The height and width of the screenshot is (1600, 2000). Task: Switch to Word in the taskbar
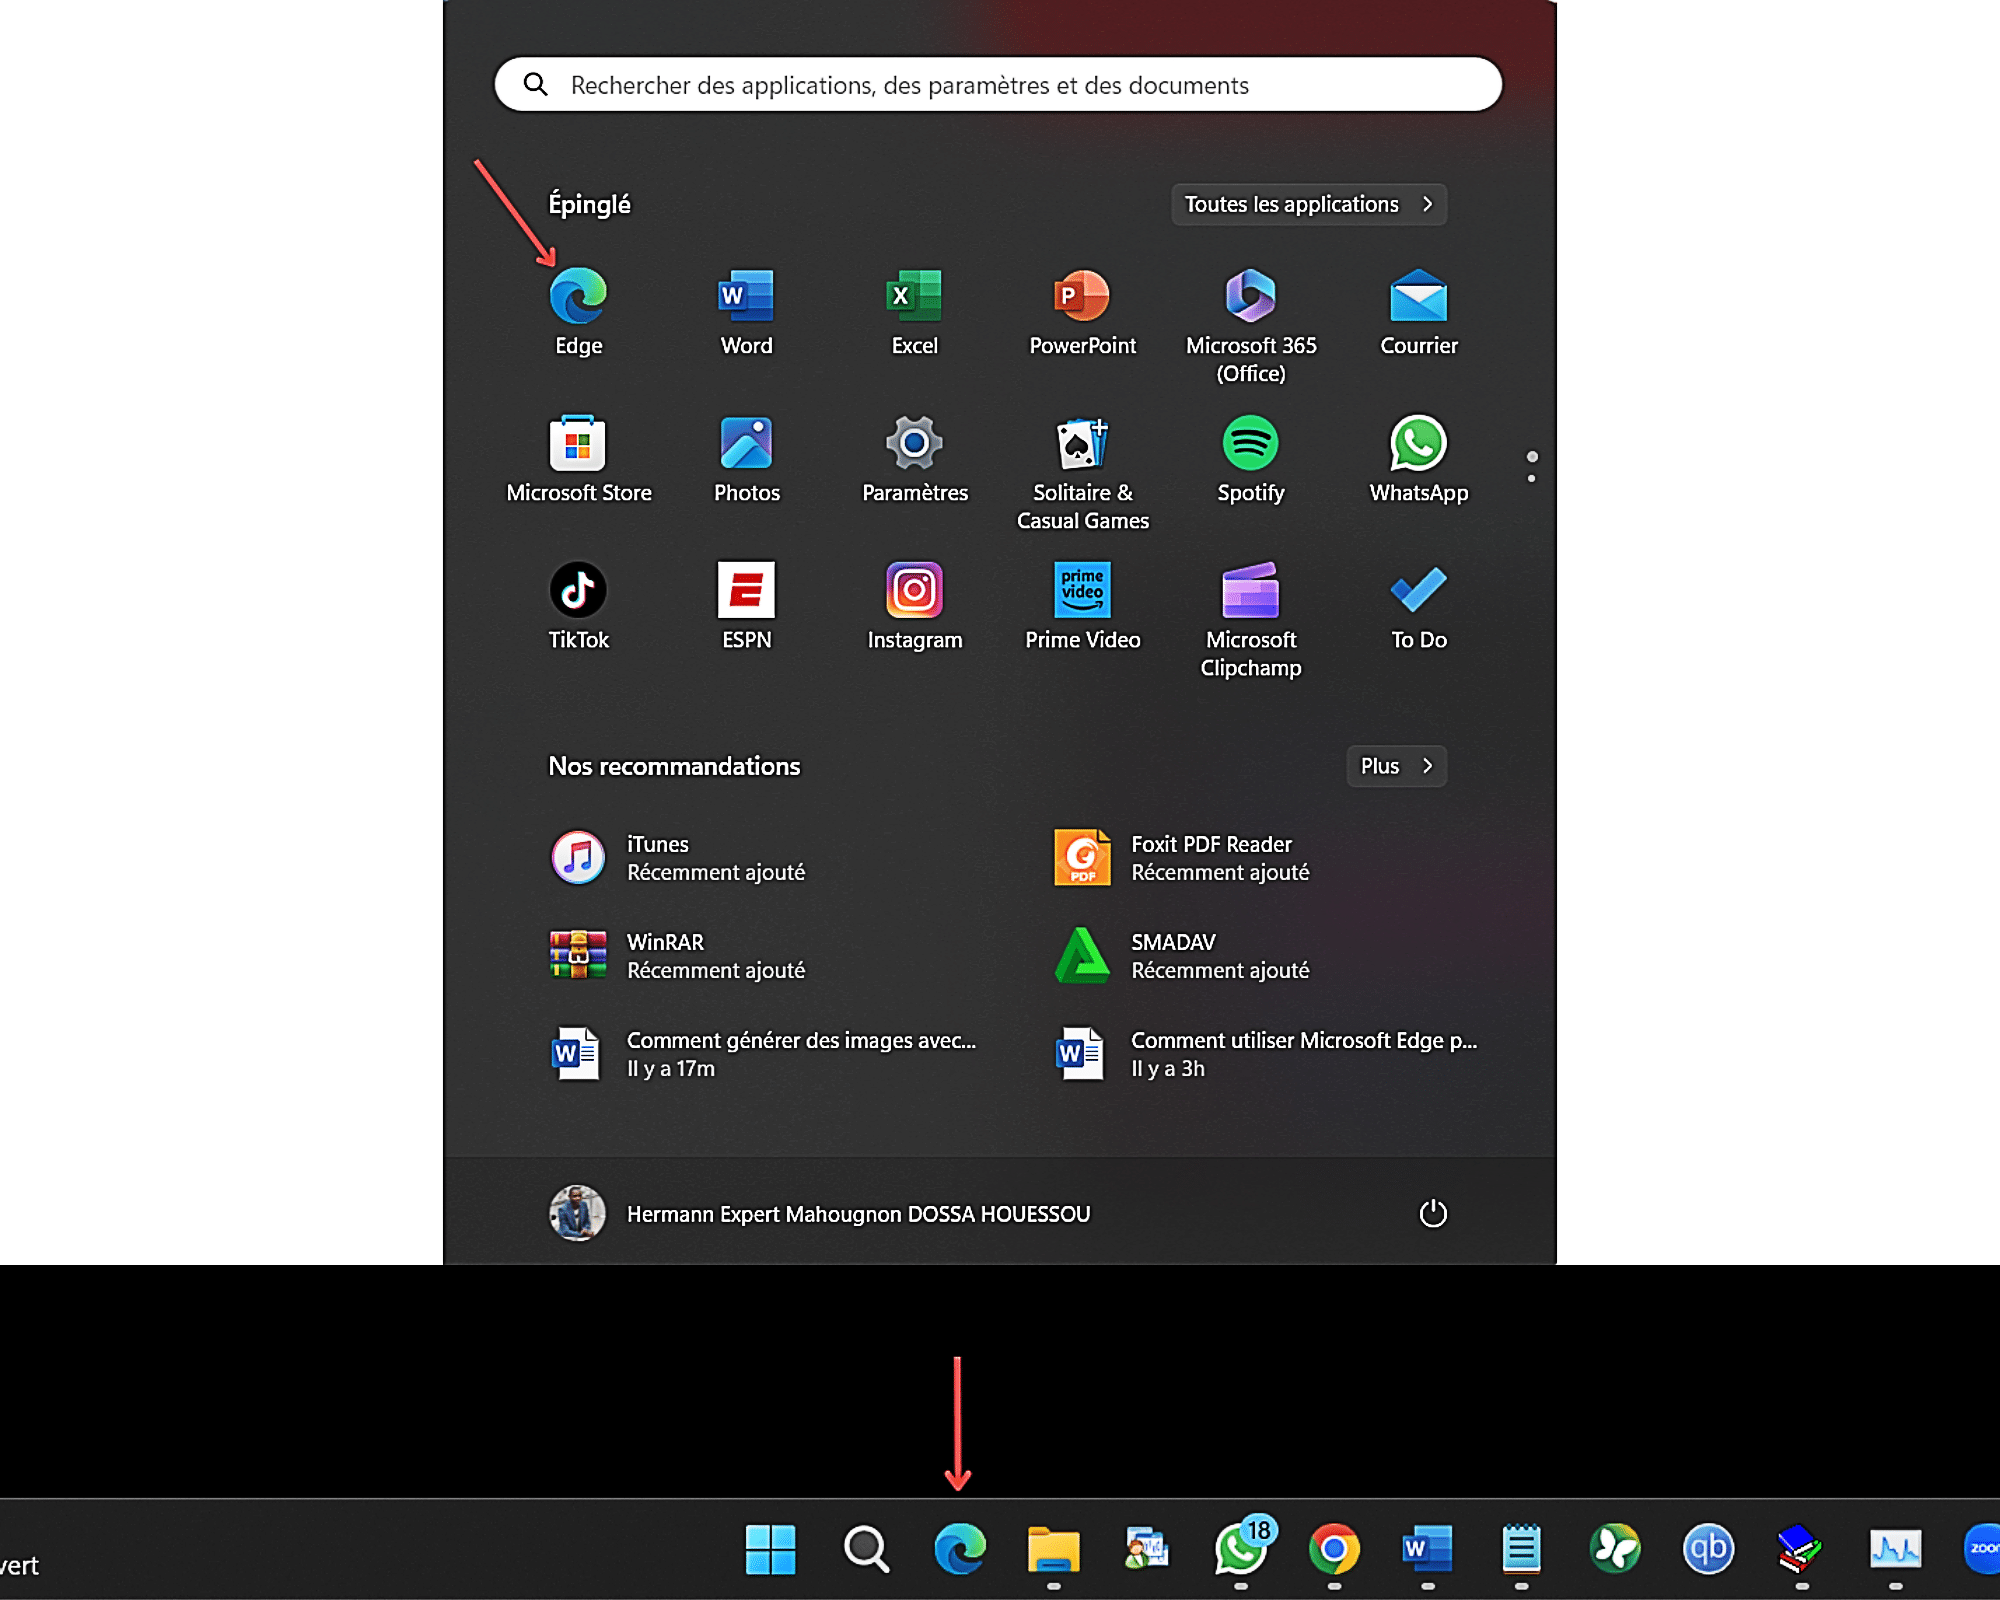point(1427,1549)
